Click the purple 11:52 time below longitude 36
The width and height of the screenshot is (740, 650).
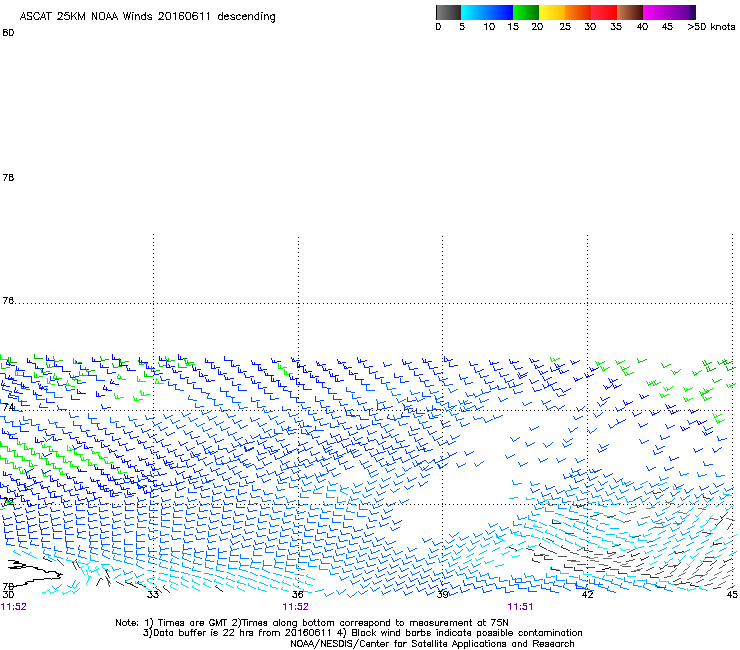click(x=295, y=607)
